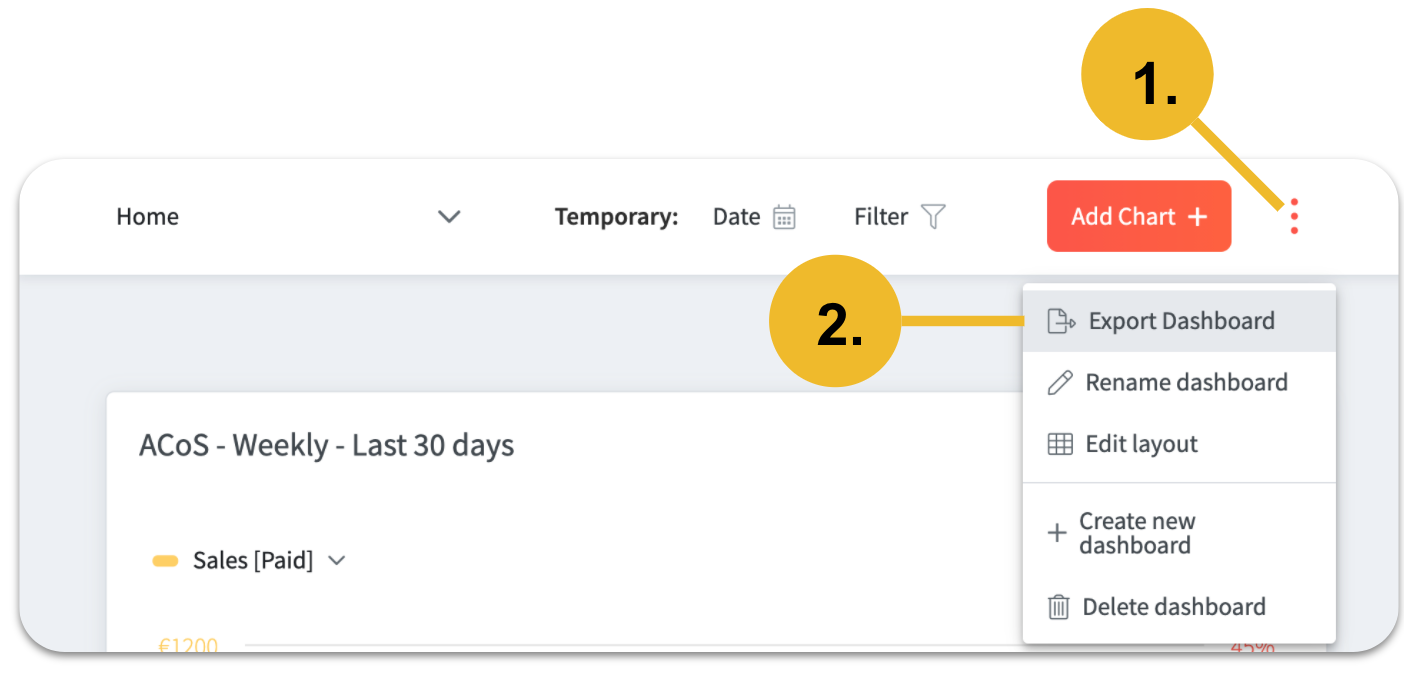Click the Export Dashboard file icon
Image resolution: width=1404 pixels, height=677 pixels.
click(x=1060, y=321)
